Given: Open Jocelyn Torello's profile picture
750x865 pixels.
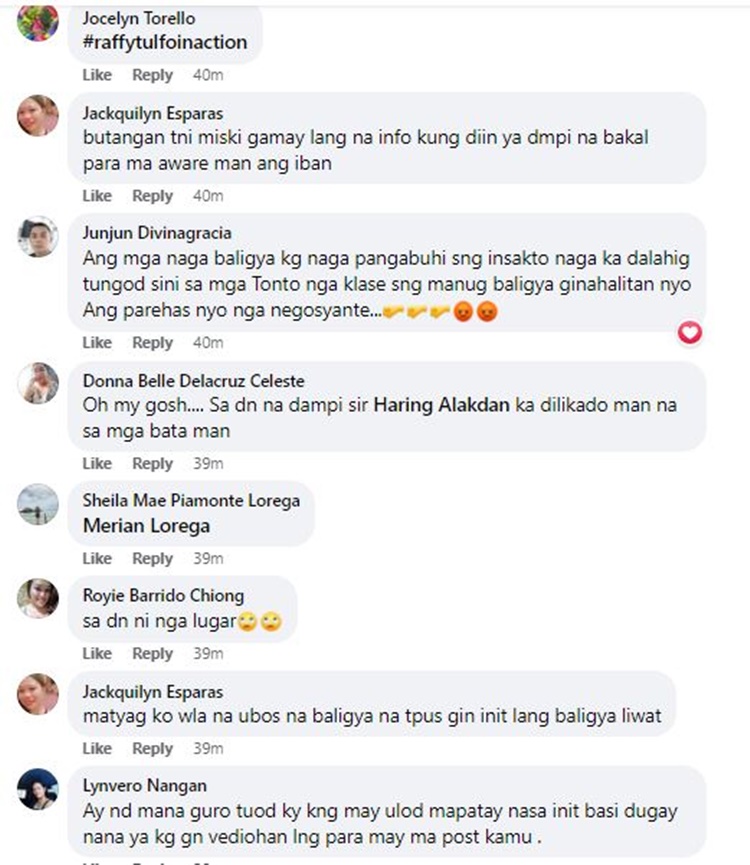Looking at the screenshot, I should 38,21.
